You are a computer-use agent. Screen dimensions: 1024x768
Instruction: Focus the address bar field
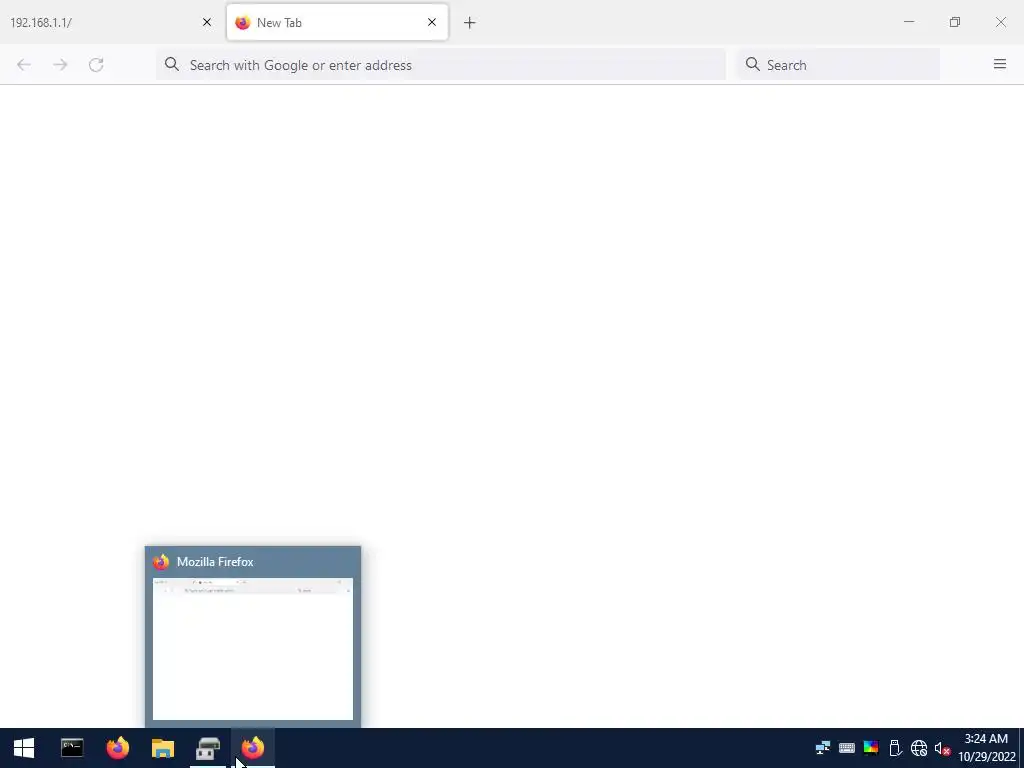(441, 65)
